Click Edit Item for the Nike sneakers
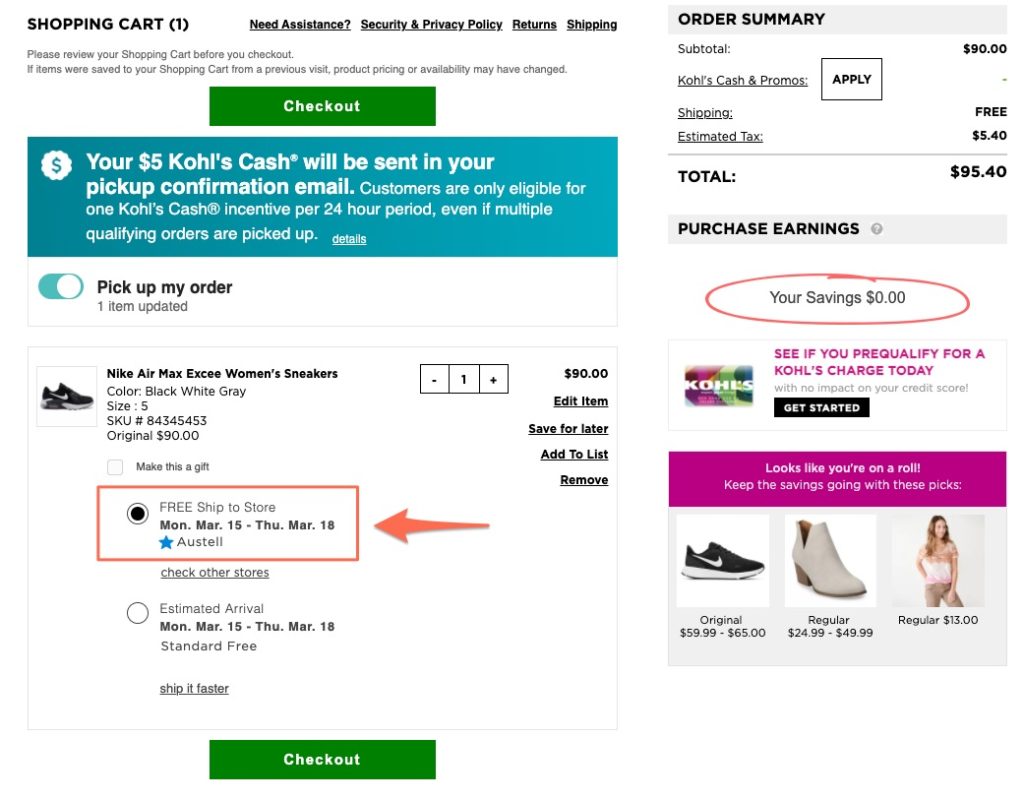This screenshot has height=799, width=1024. (x=580, y=401)
